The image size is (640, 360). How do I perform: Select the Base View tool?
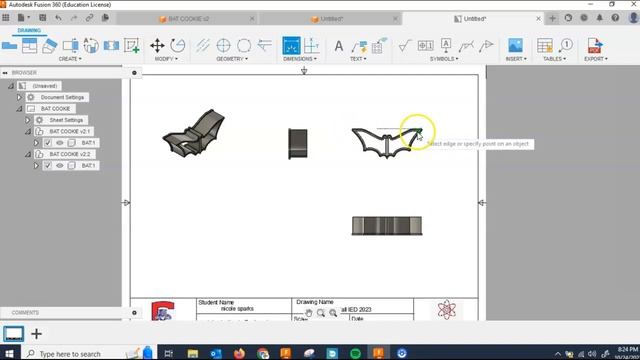click(9, 46)
